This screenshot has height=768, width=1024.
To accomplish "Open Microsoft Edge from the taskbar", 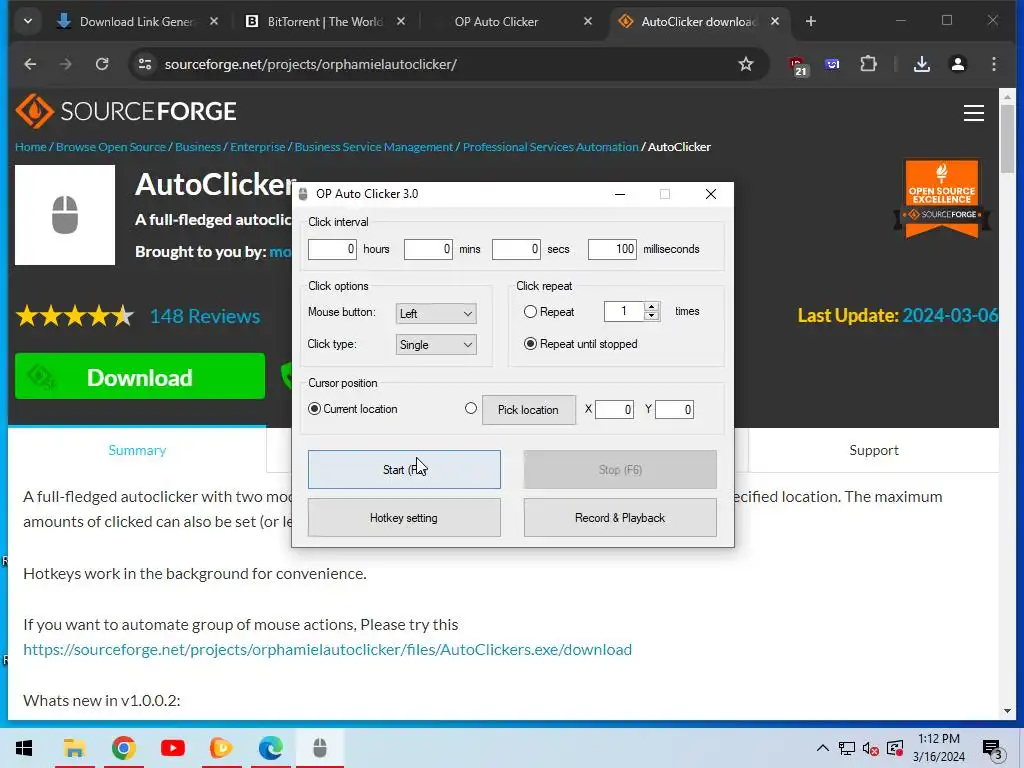I will (270, 748).
